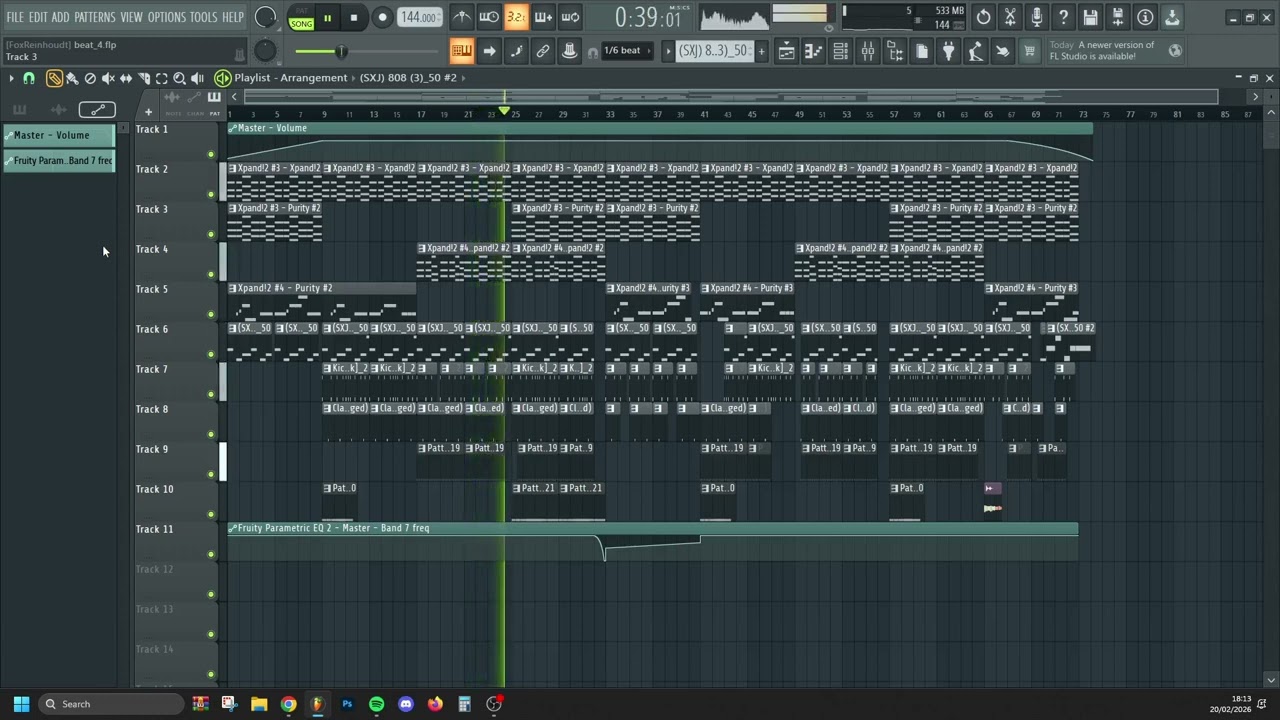Add a new pattern with plus button
Screen dimensions: 1280x720
coord(761,51)
